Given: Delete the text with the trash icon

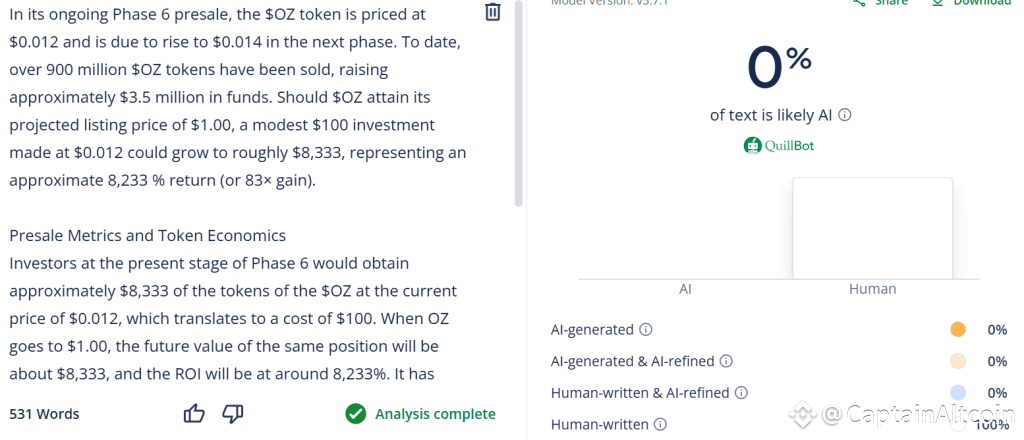Looking at the screenshot, I should [x=492, y=12].
